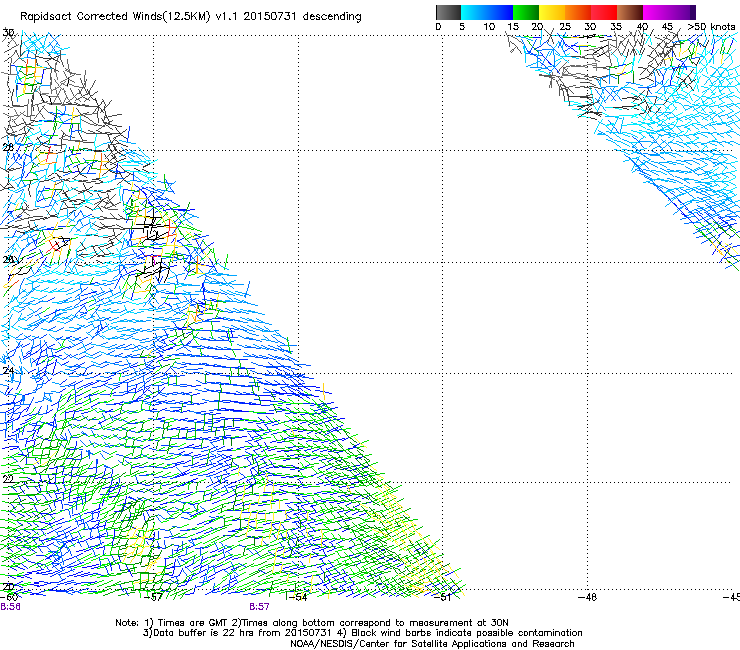Image resolution: width=740 pixels, height=650 pixels.
Task: Click the gray 0-5 knots color swatch
Action: pyautogui.click(x=448, y=12)
